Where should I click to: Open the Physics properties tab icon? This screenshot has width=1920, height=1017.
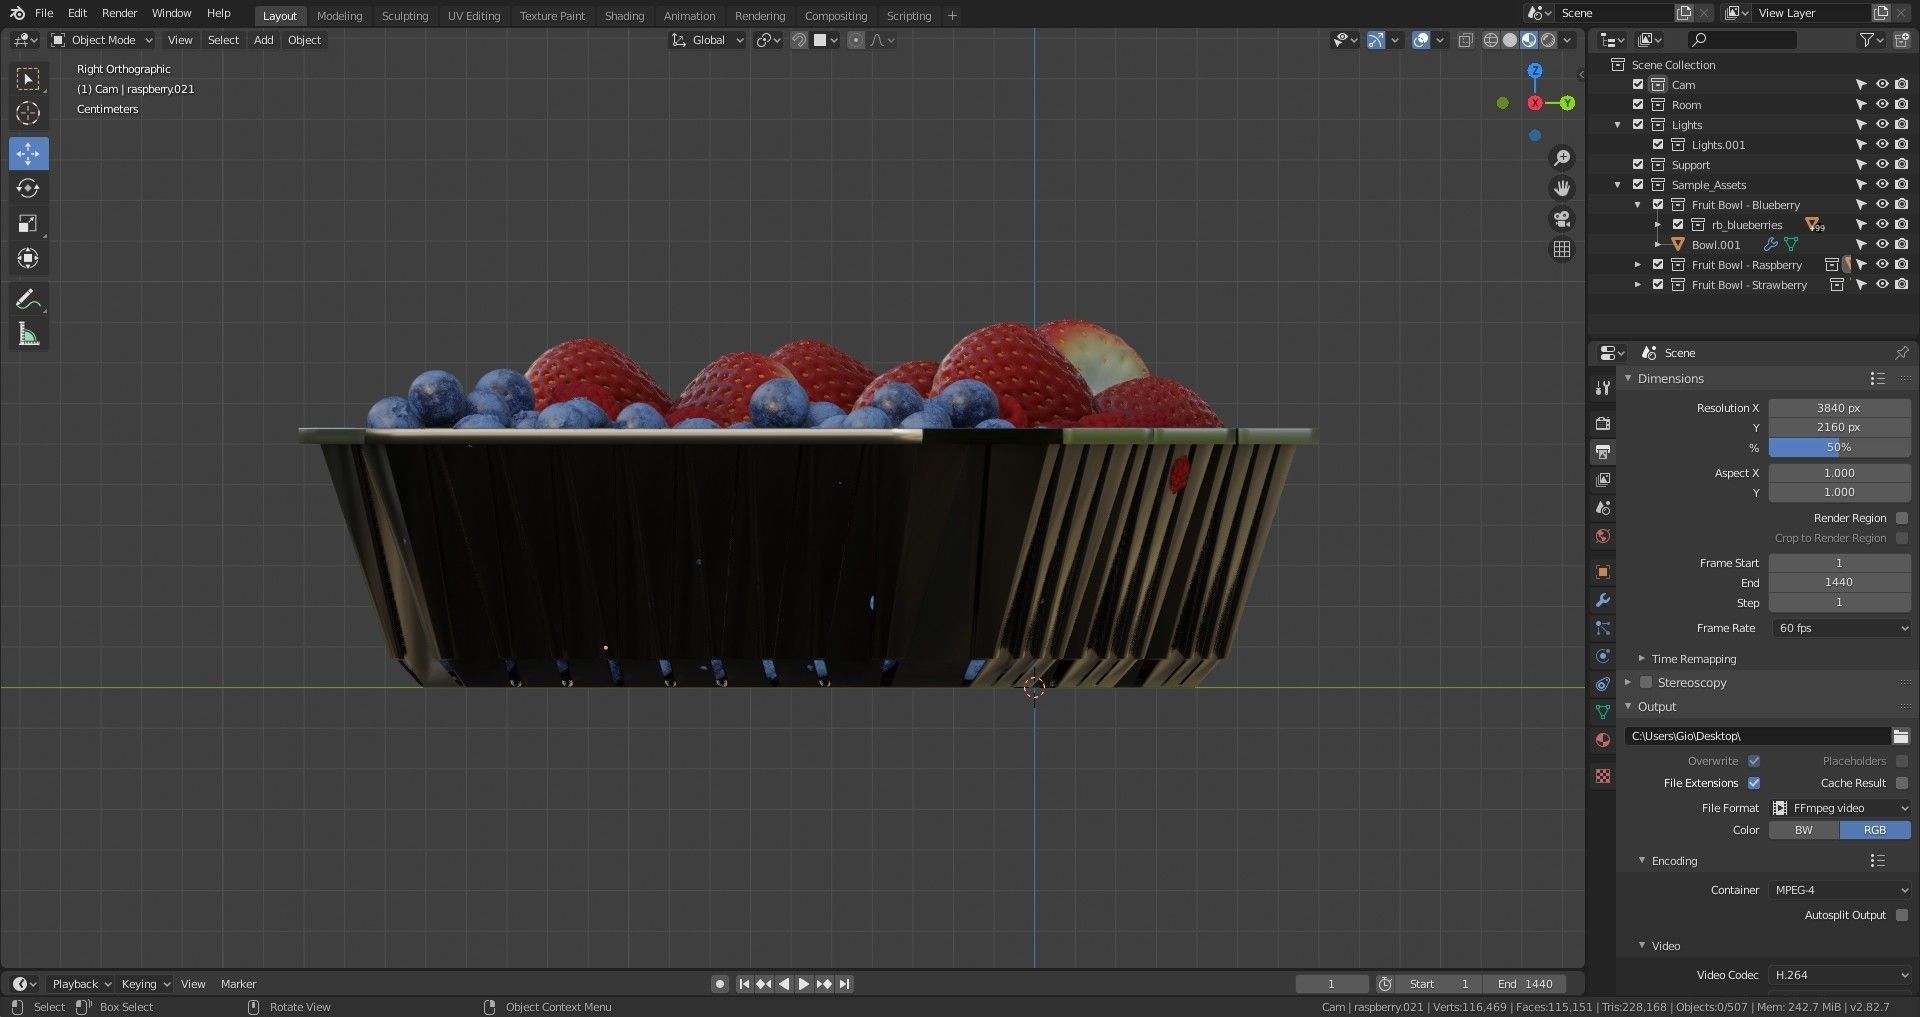coord(1603,656)
